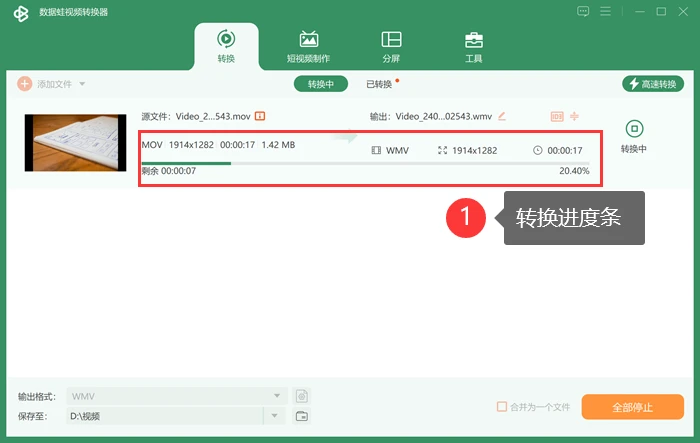Viewport: 700px width, 443px height.
Task: Click the compress icon beside ID3
Action: [x=575, y=116]
